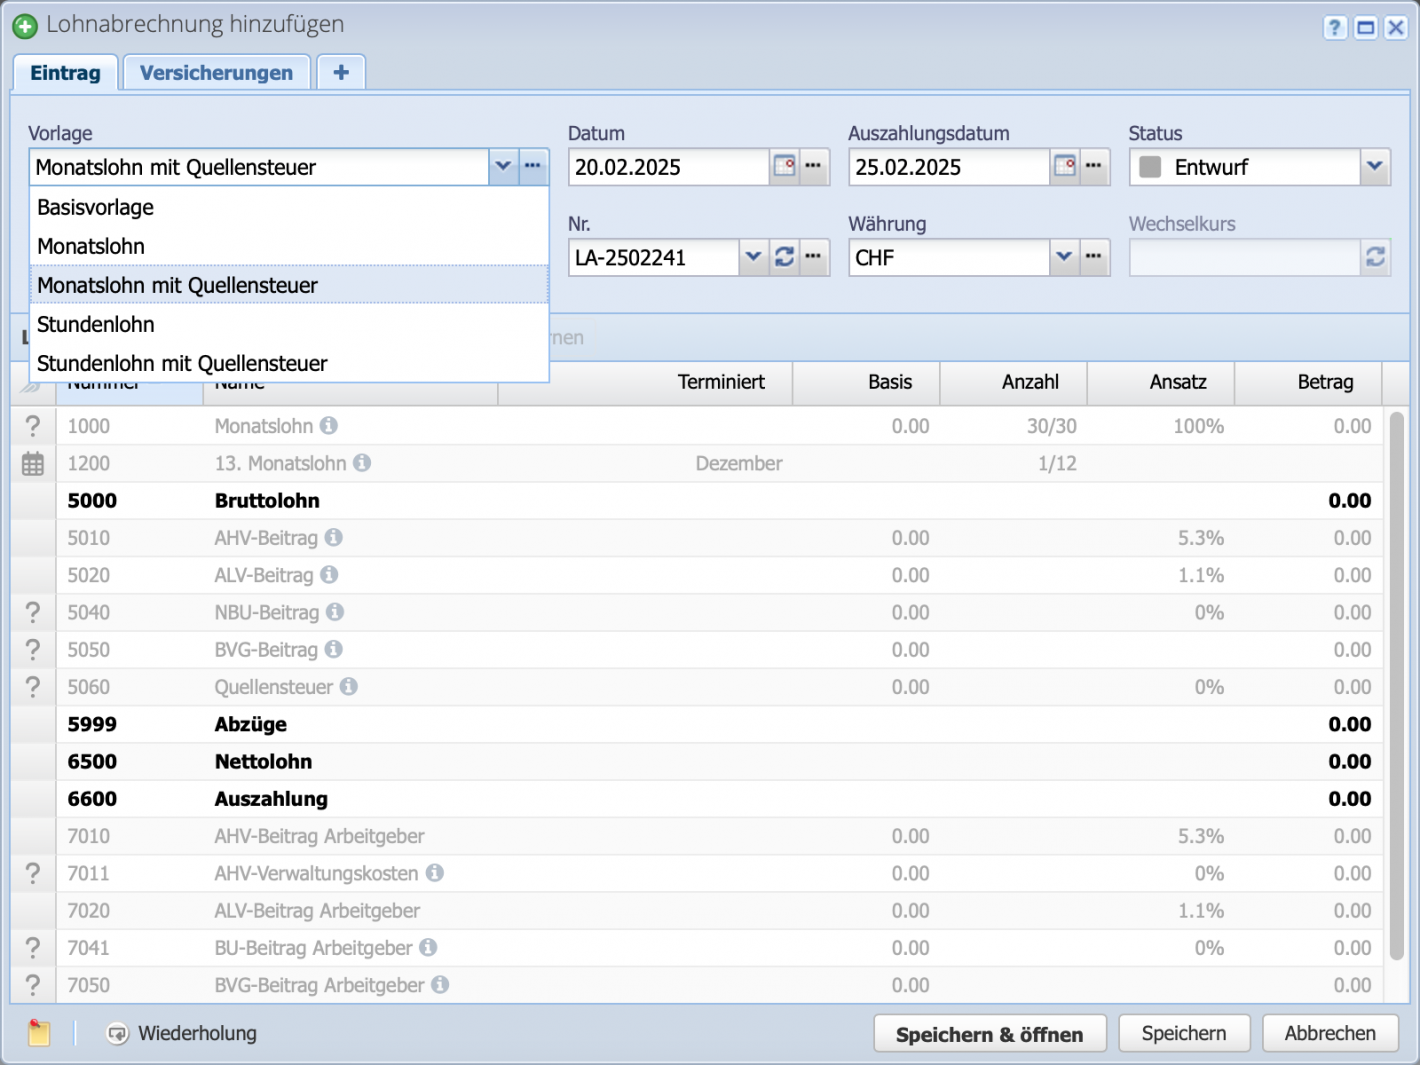Open the Währung currency dropdown

1064,257
